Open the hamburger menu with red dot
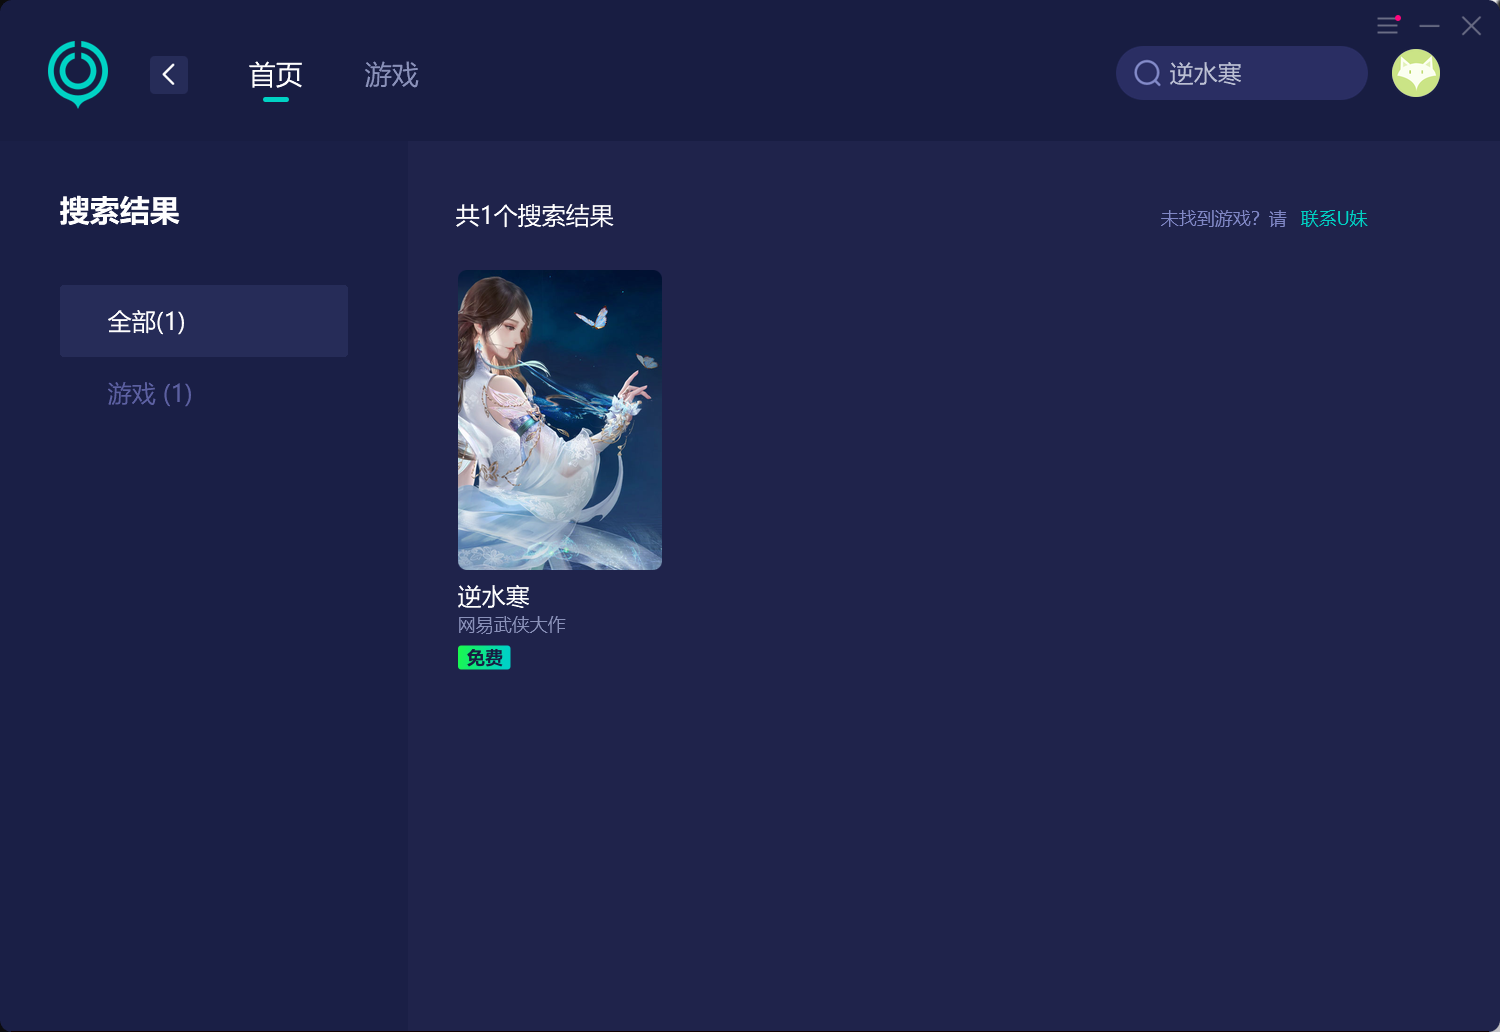The image size is (1500, 1032). click(x=1388, y=26)
